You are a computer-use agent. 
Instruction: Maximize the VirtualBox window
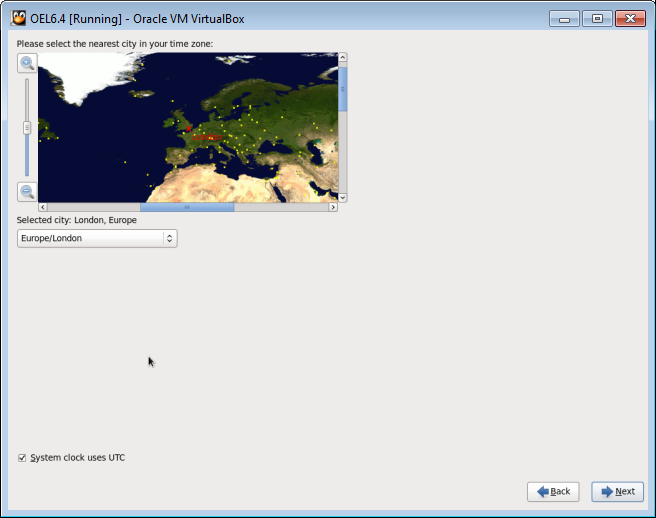597,19
